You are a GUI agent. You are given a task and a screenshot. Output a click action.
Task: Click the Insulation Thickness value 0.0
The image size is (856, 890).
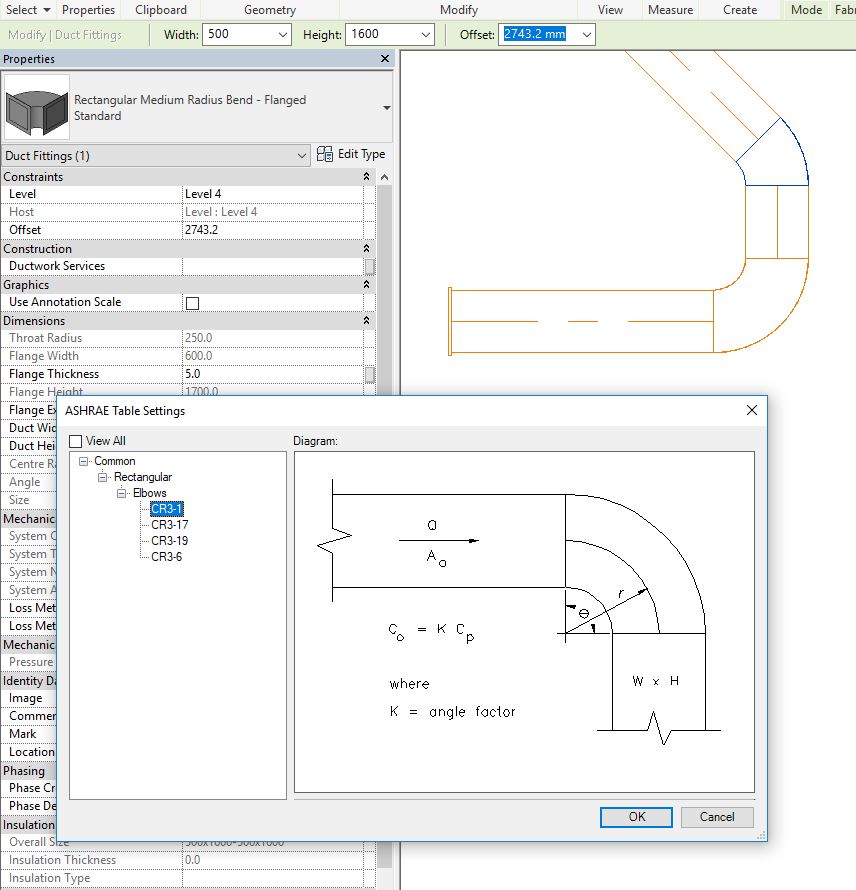coord(272,860)
